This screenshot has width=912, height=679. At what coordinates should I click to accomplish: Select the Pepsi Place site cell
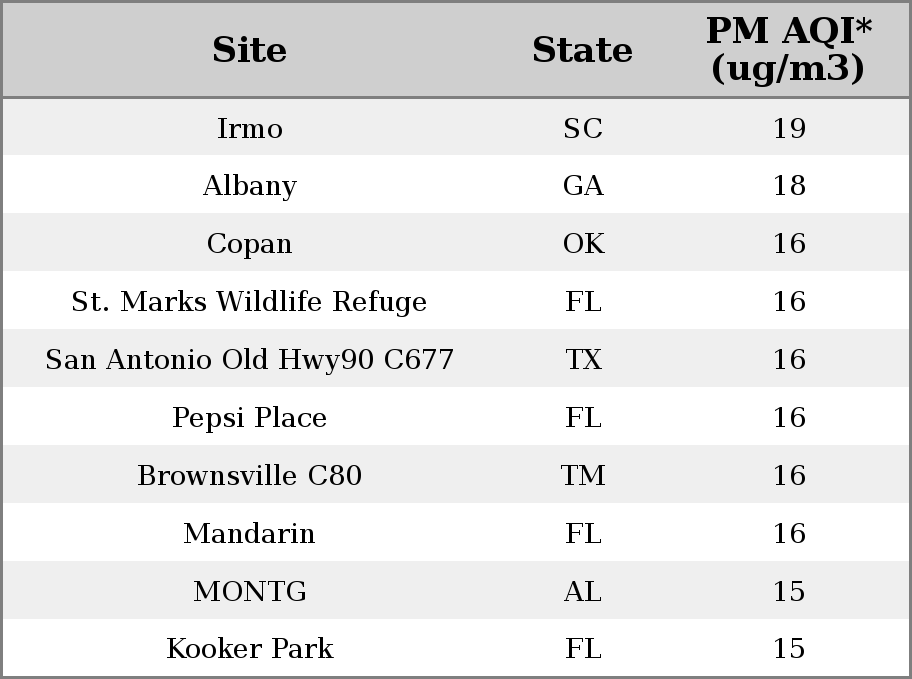pyautogui.click(x=250, y=418)
